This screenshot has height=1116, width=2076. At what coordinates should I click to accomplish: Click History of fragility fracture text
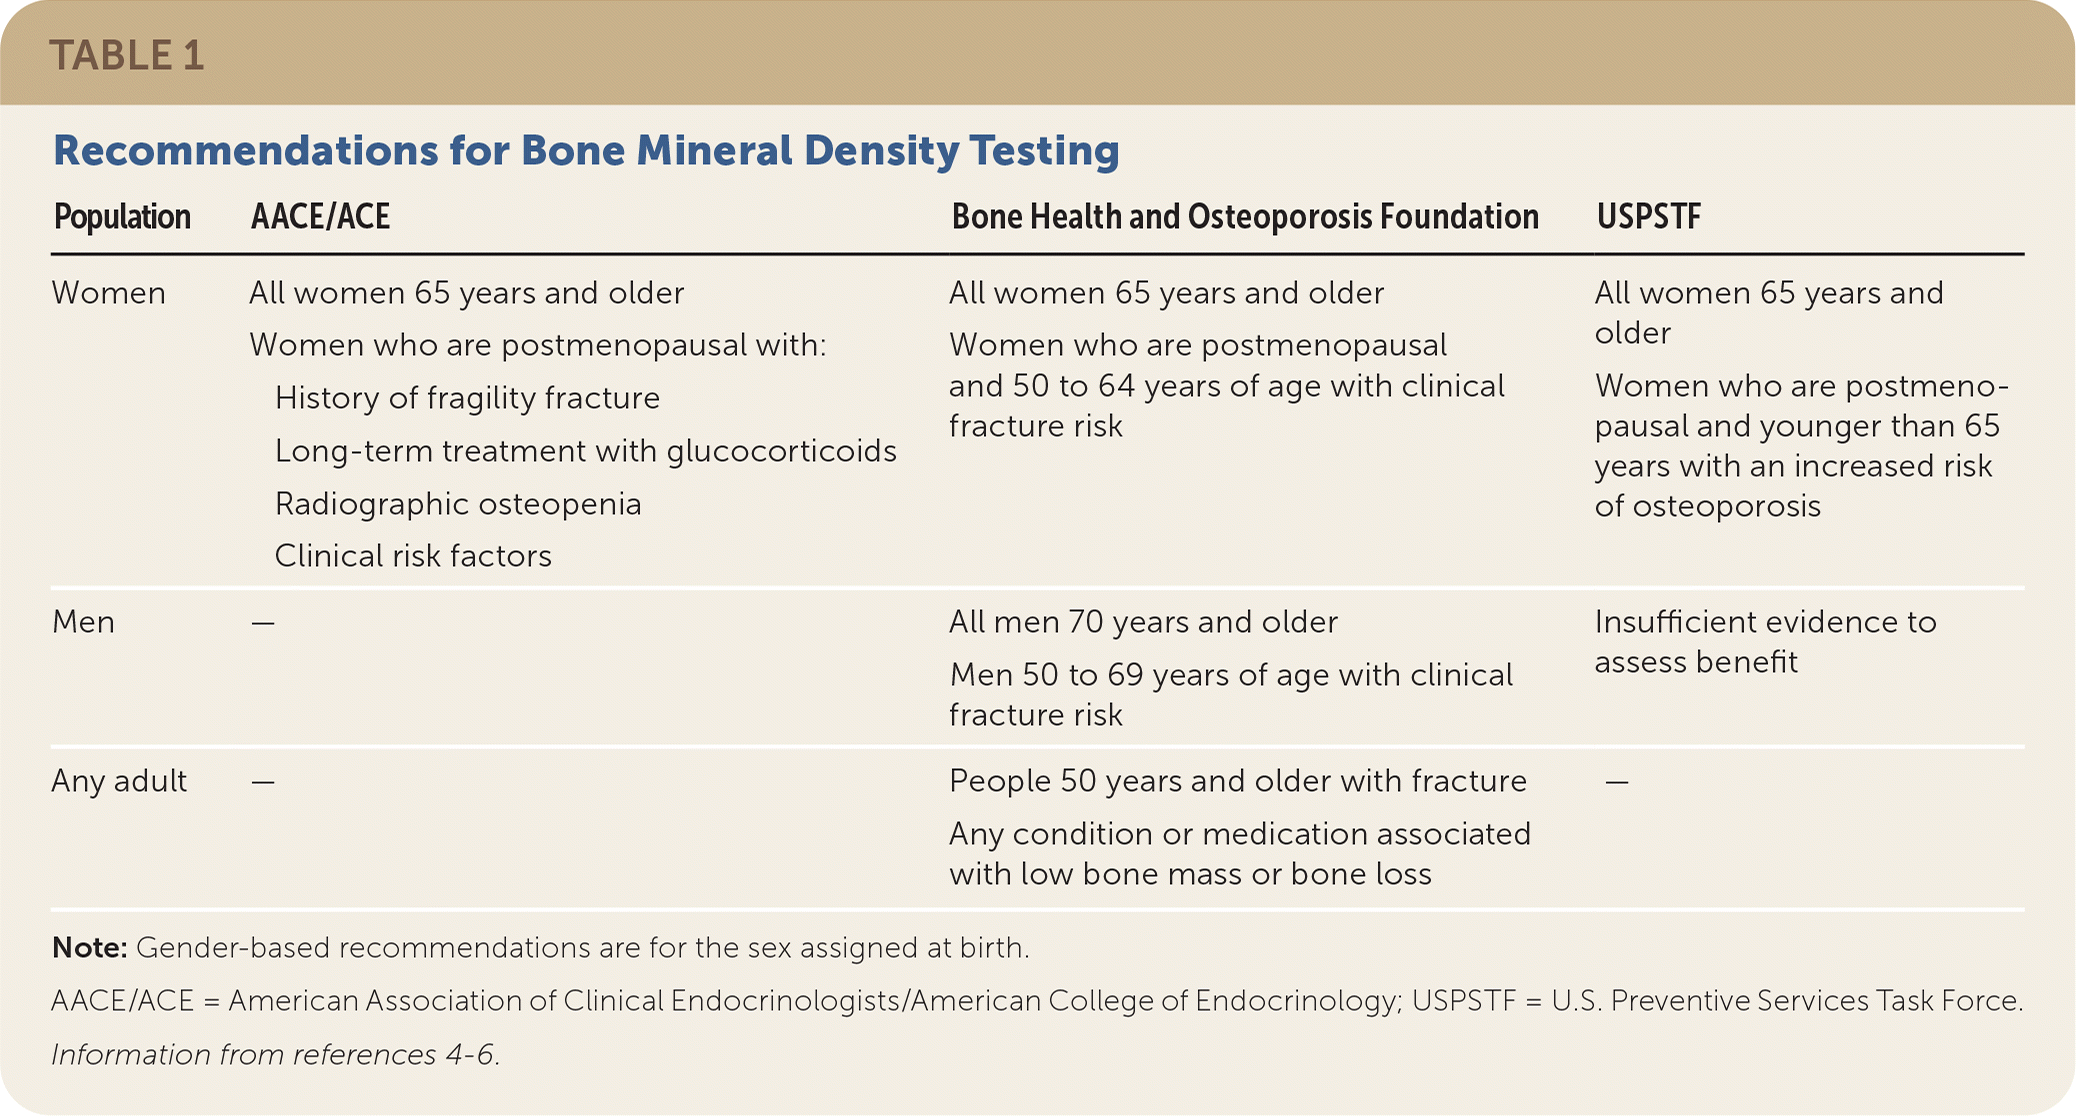(467, 398)
